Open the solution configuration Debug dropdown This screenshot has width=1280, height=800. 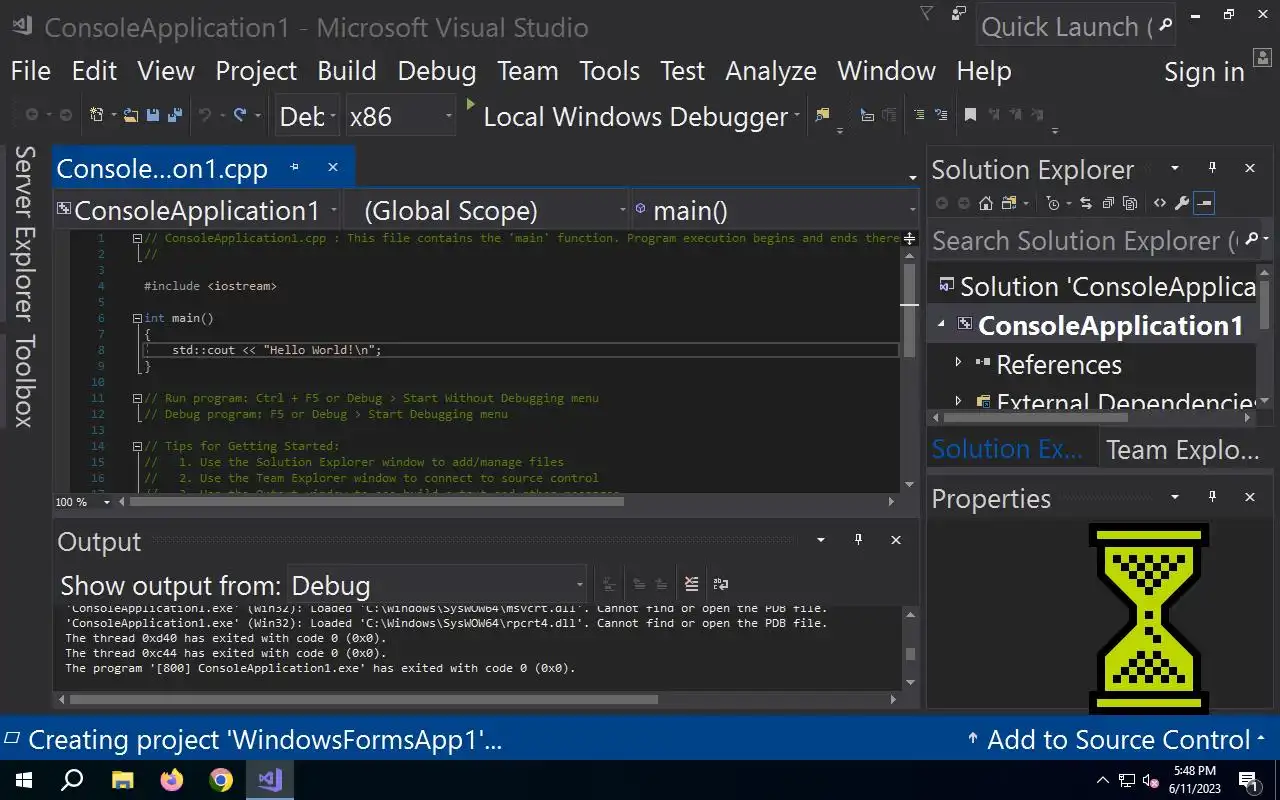308,116
